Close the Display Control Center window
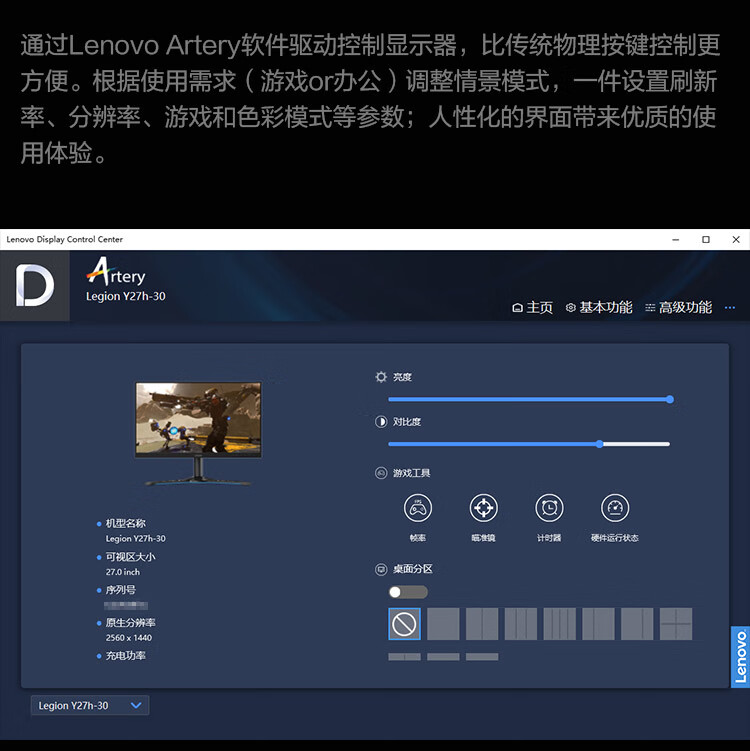Viewport: 750px width, 751px height. click(736, 239)
